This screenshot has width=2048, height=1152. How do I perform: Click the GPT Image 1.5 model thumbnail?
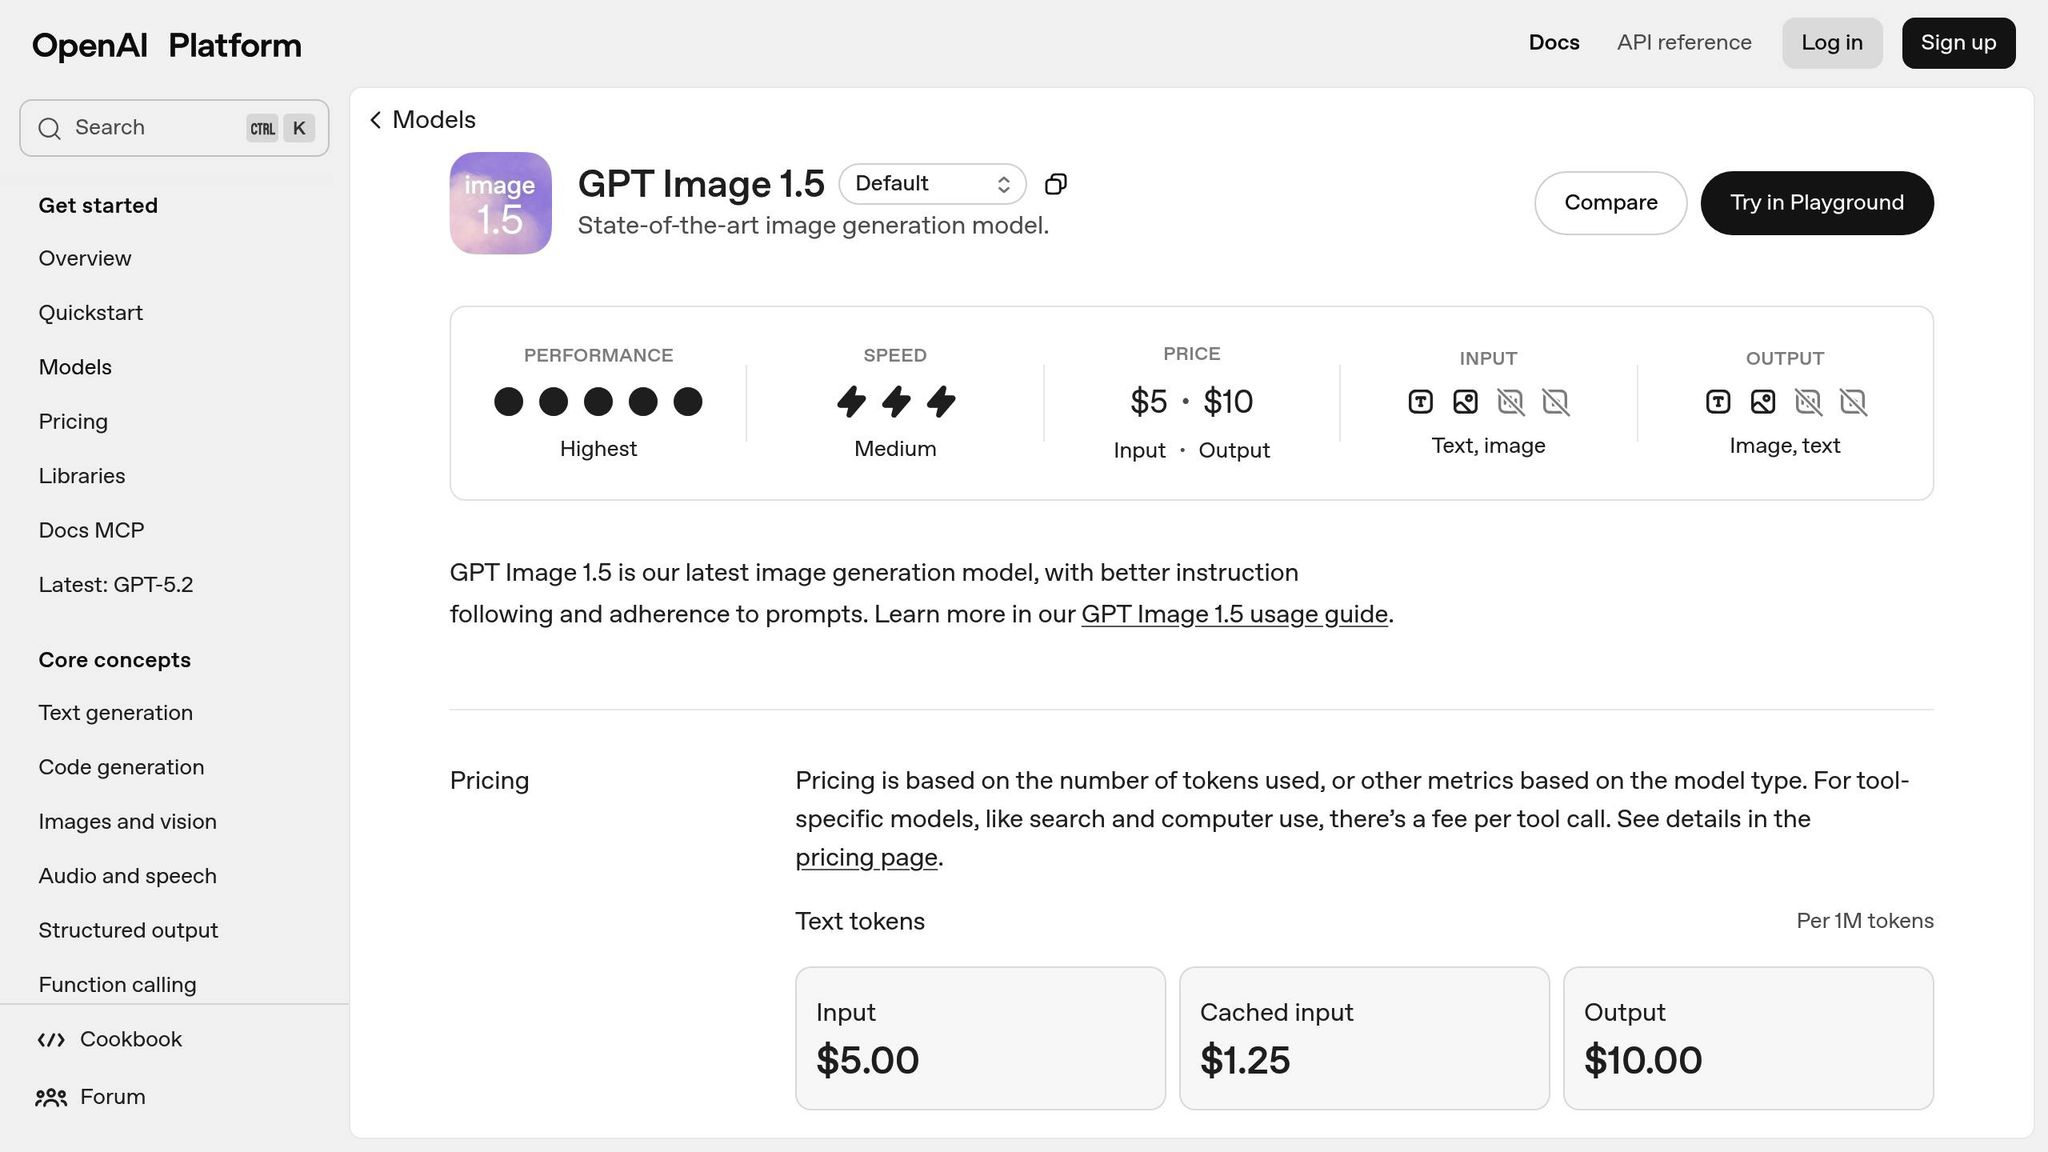500,203
